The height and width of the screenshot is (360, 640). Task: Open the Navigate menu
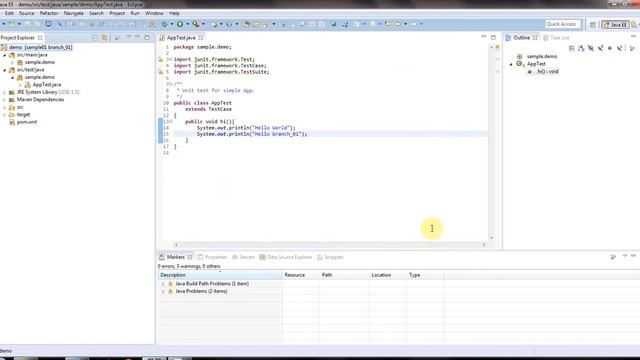pos(73,13)
